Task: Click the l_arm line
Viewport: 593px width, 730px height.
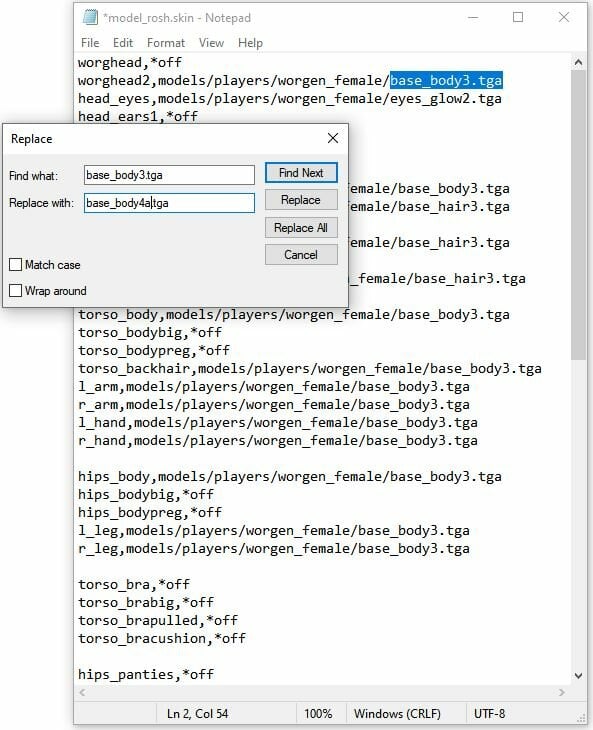Action: click(274, 387)
